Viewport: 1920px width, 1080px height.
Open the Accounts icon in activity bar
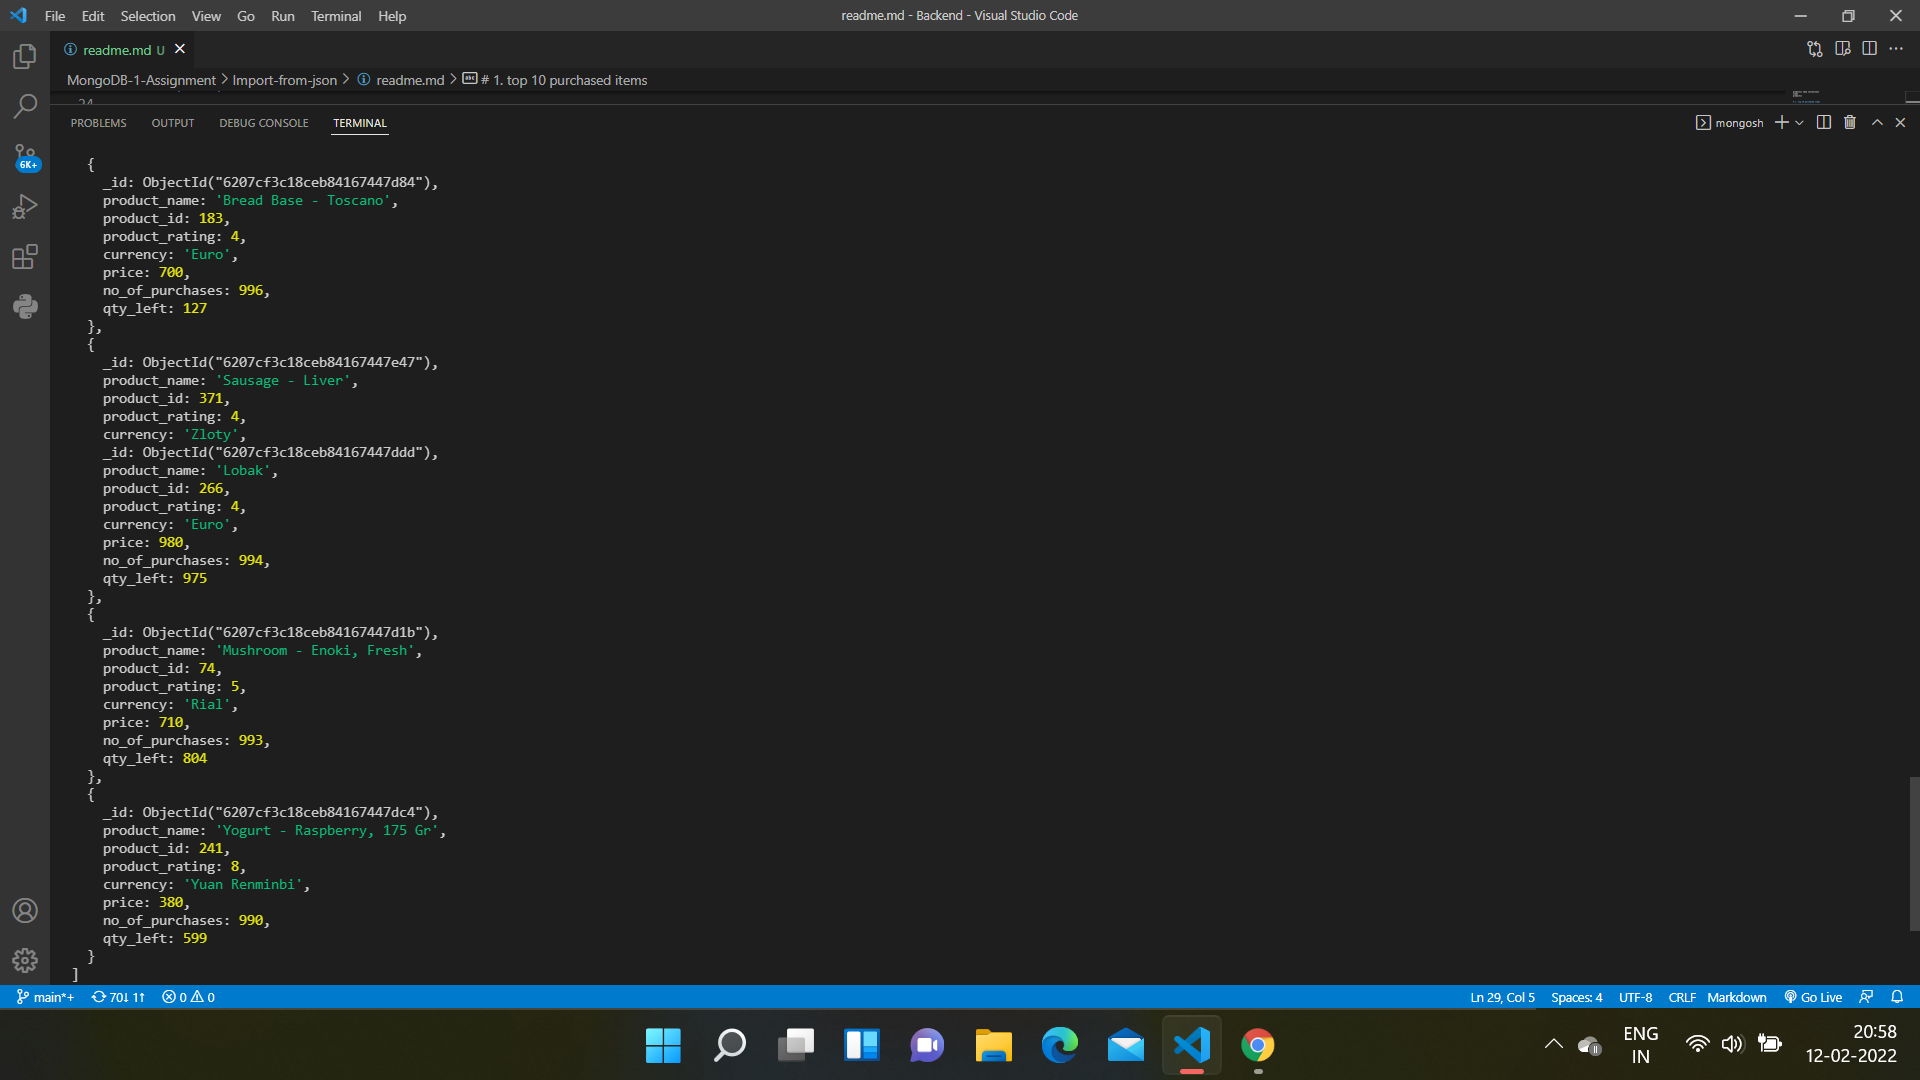pos(24,910)
